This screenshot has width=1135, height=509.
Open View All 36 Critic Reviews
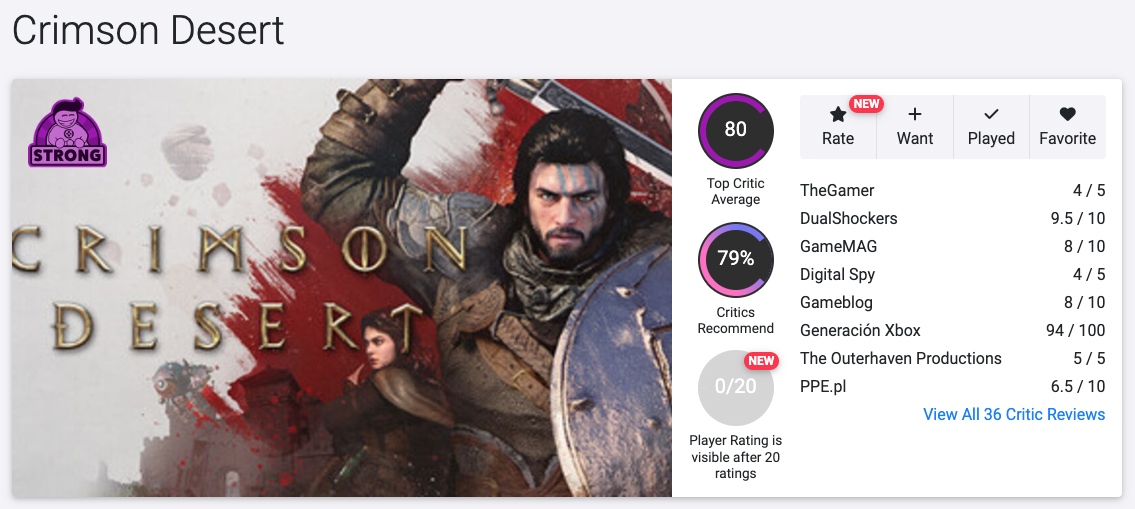point(1014,415)
